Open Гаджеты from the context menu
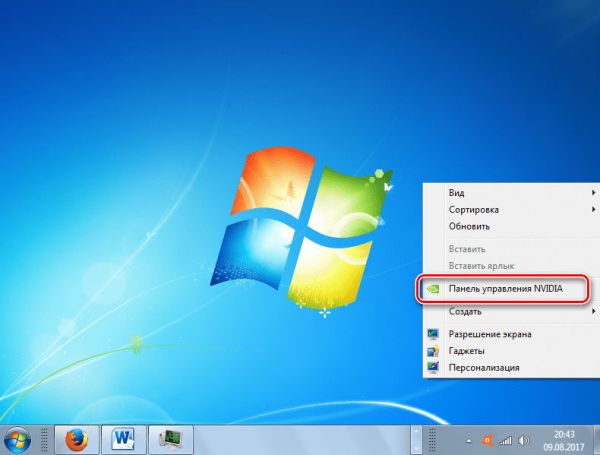 click(x=511, y=351)
